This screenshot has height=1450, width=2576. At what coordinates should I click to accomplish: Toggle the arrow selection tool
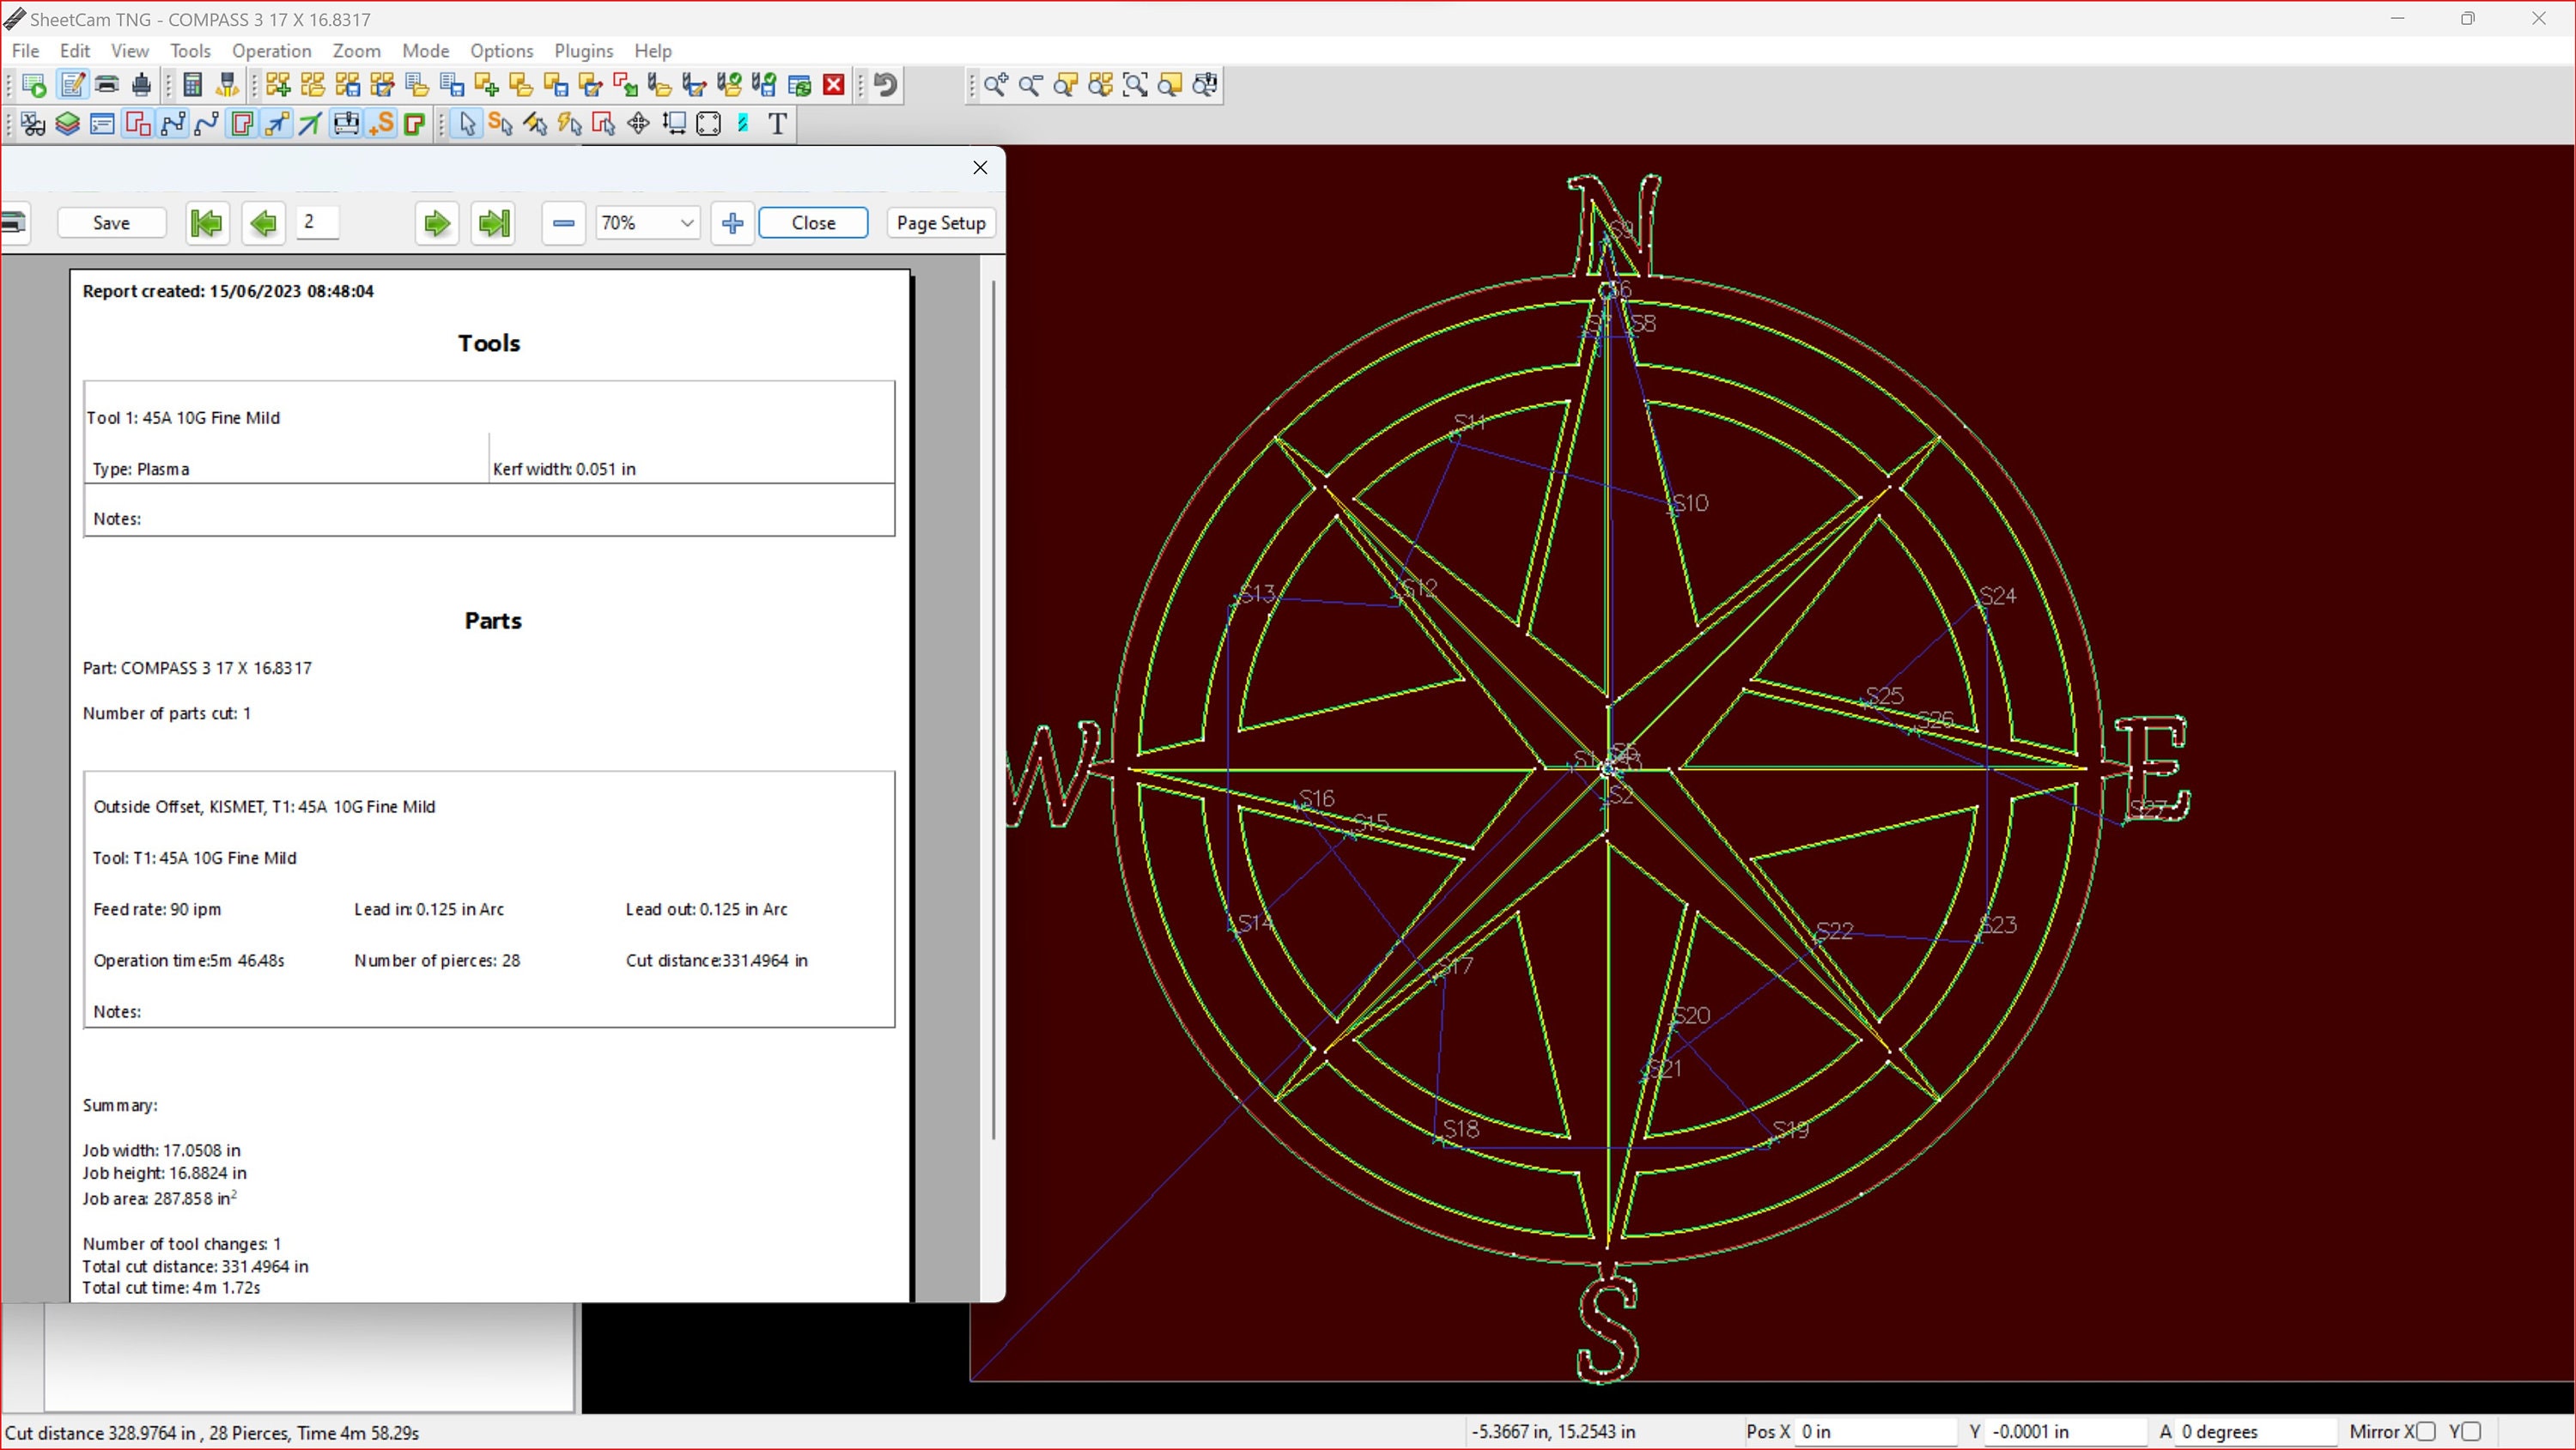pos(465,123)
